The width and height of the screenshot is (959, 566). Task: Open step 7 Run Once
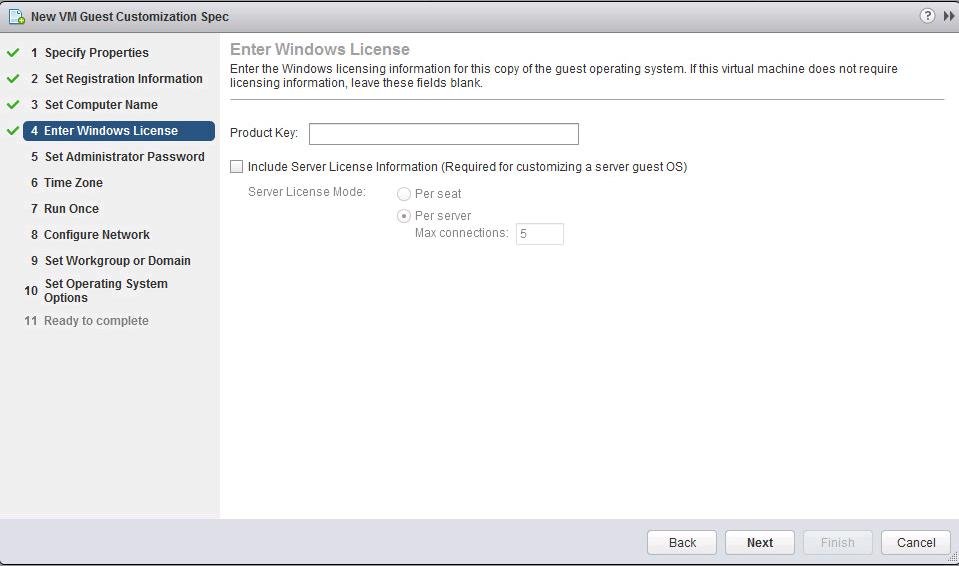[65, 209]
